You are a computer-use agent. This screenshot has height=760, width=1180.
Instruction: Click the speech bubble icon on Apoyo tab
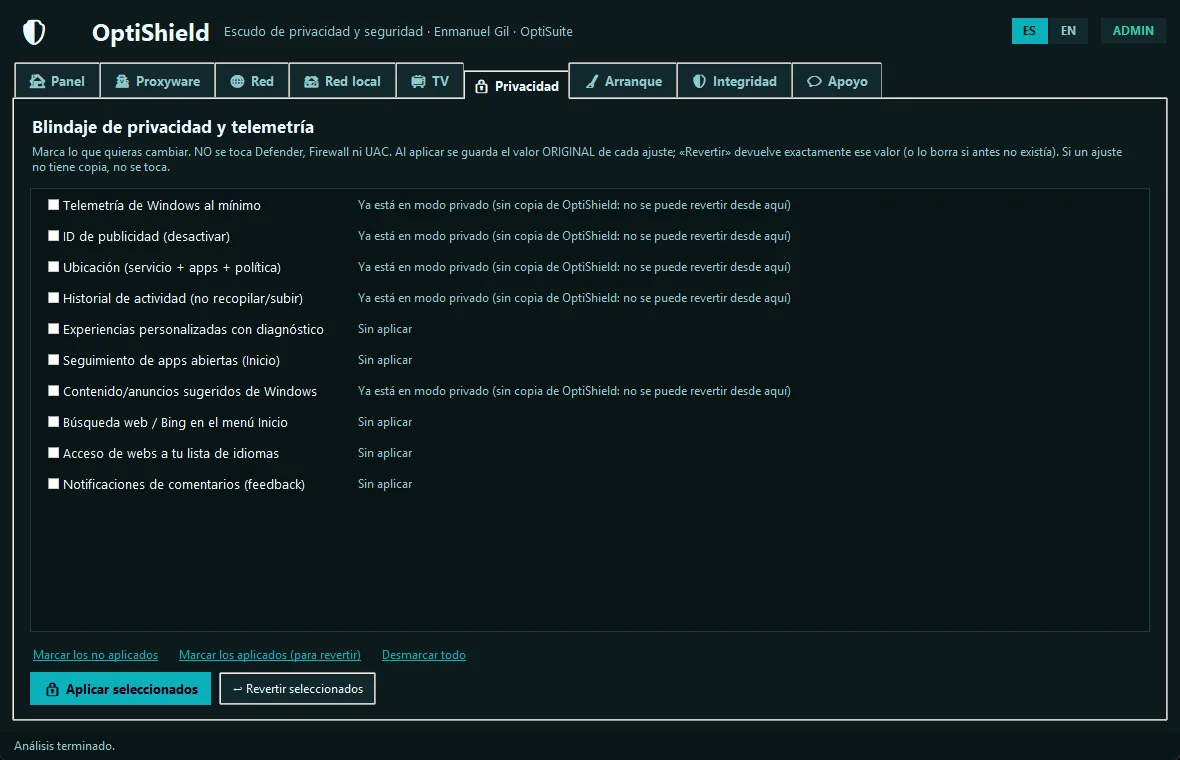coord(814,81)
